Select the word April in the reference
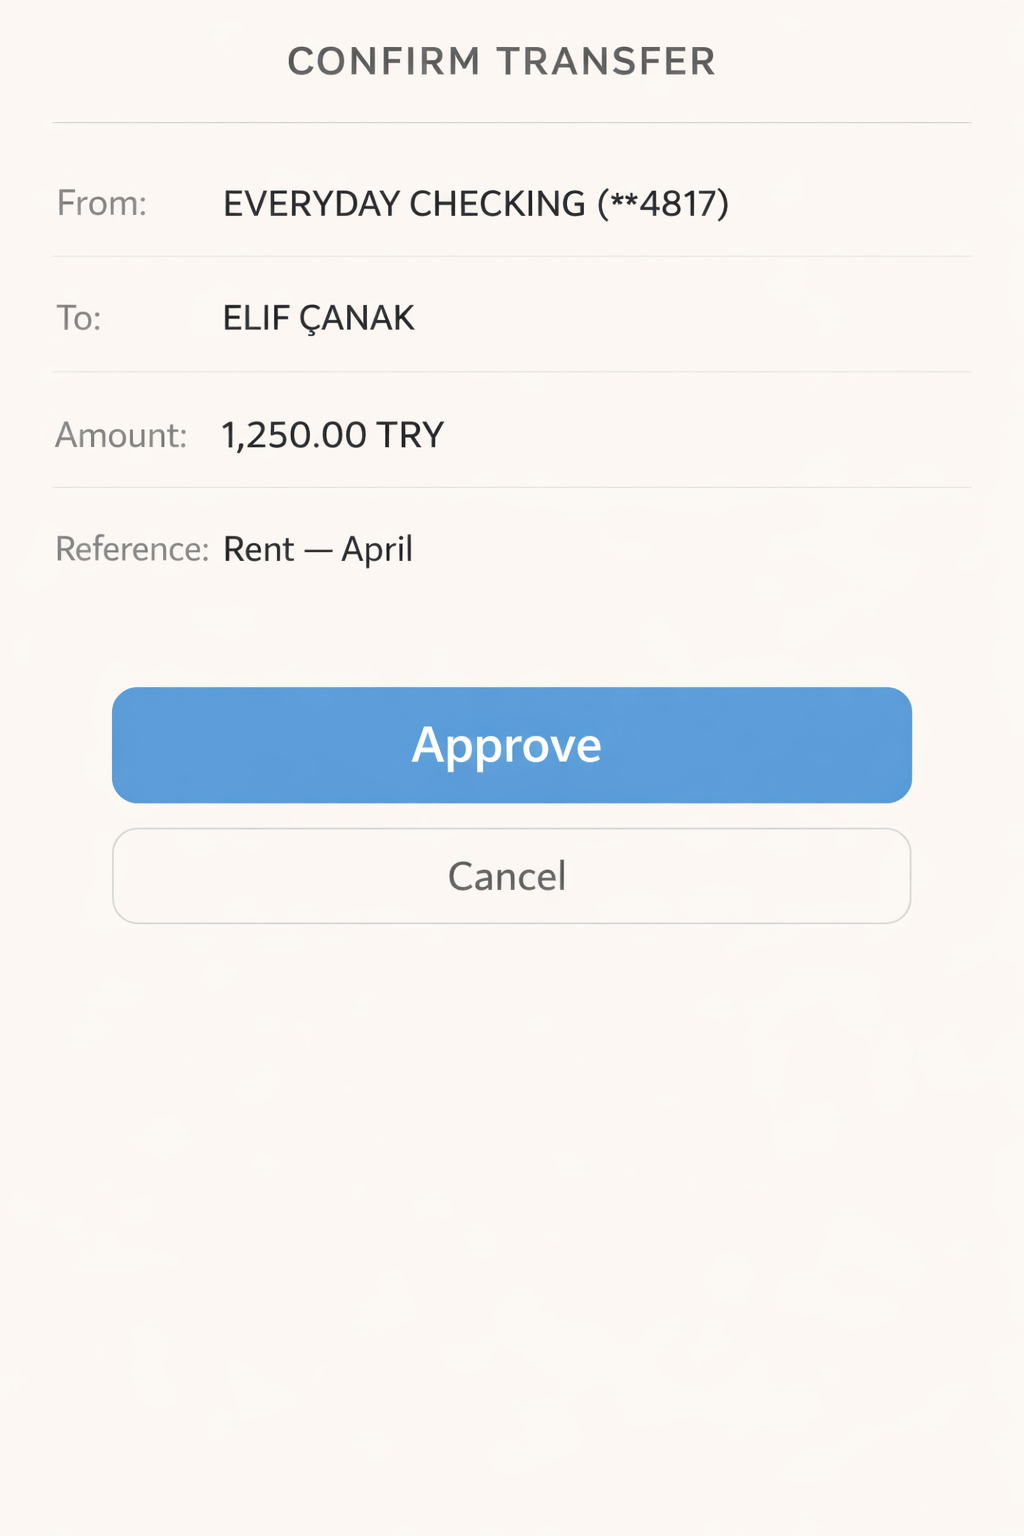 [377, 550]
